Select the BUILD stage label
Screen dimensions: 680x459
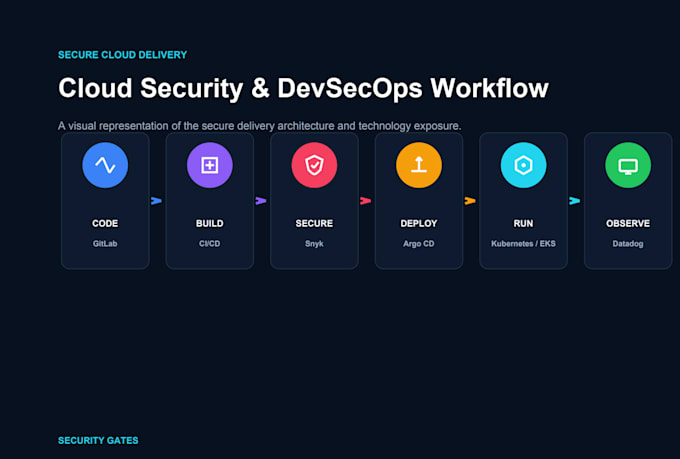tap(209, 223)
